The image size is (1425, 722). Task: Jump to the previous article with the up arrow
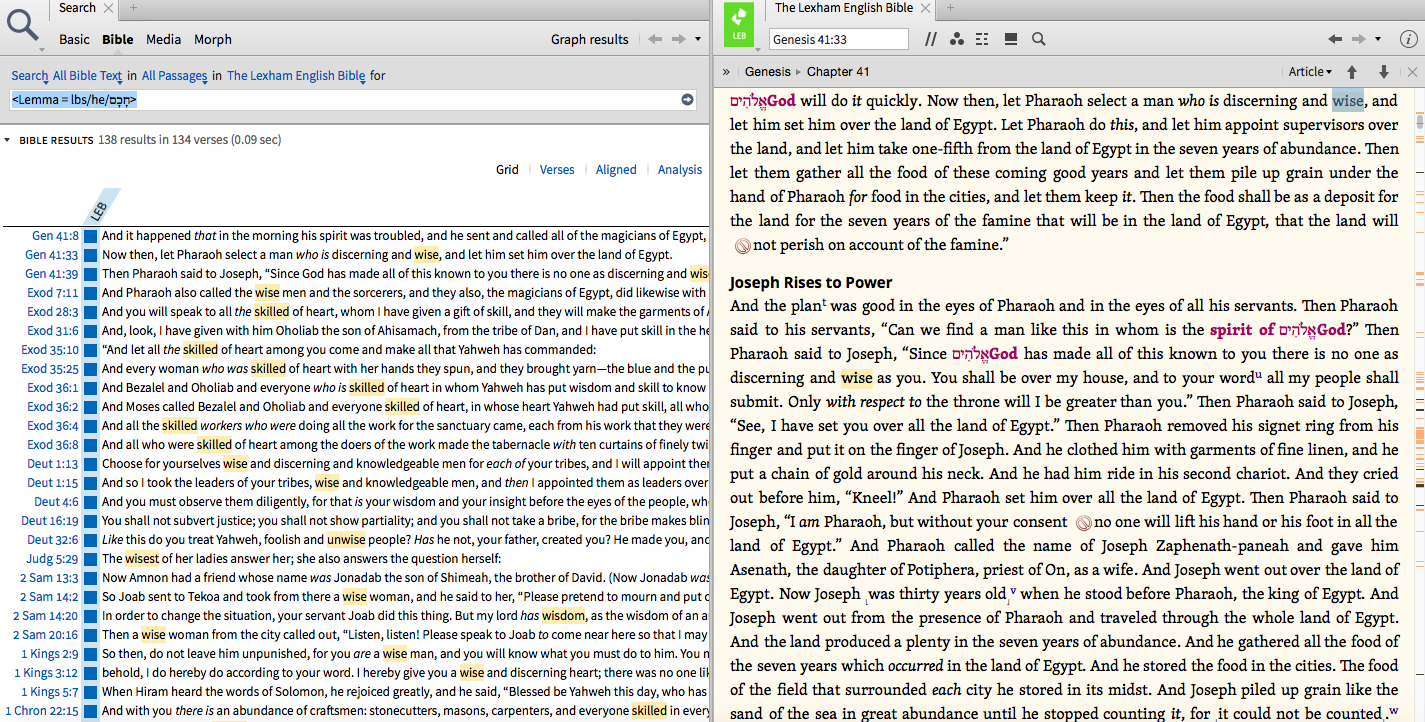1352,72
